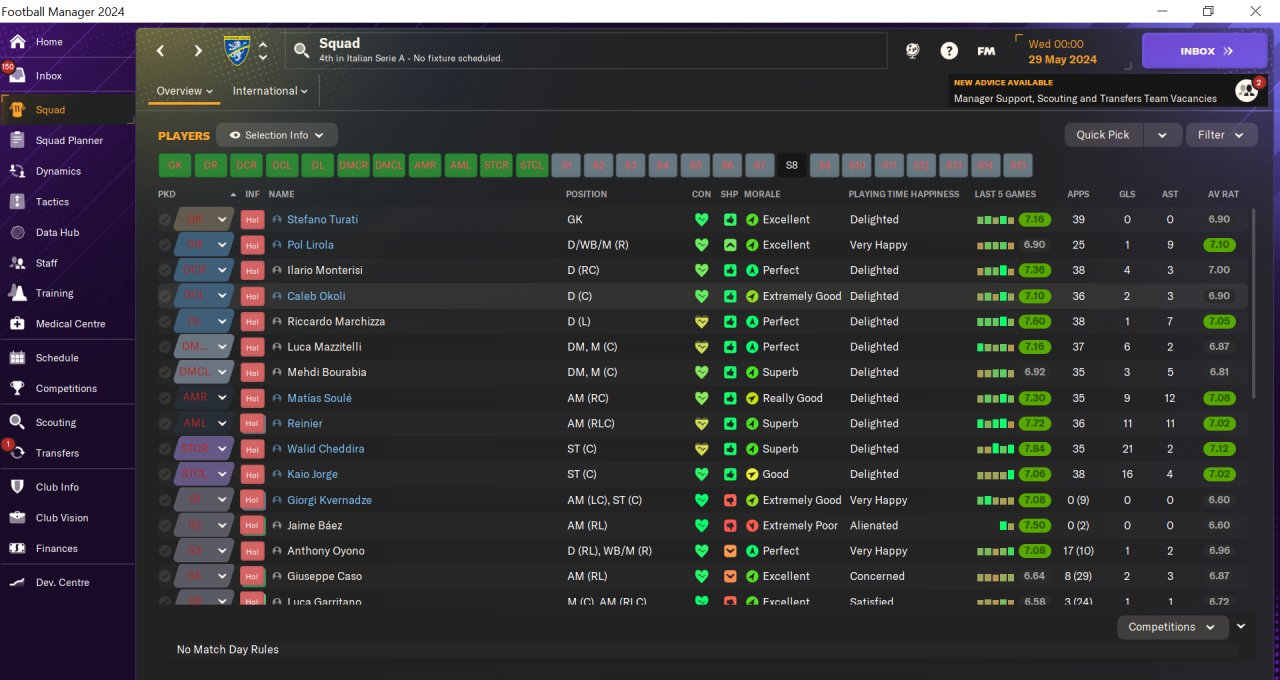Open the Squad Planner sidebar icon
The height and width of the screenshot is (680, 1280).
pyautogui.click(x=17, y=141)
